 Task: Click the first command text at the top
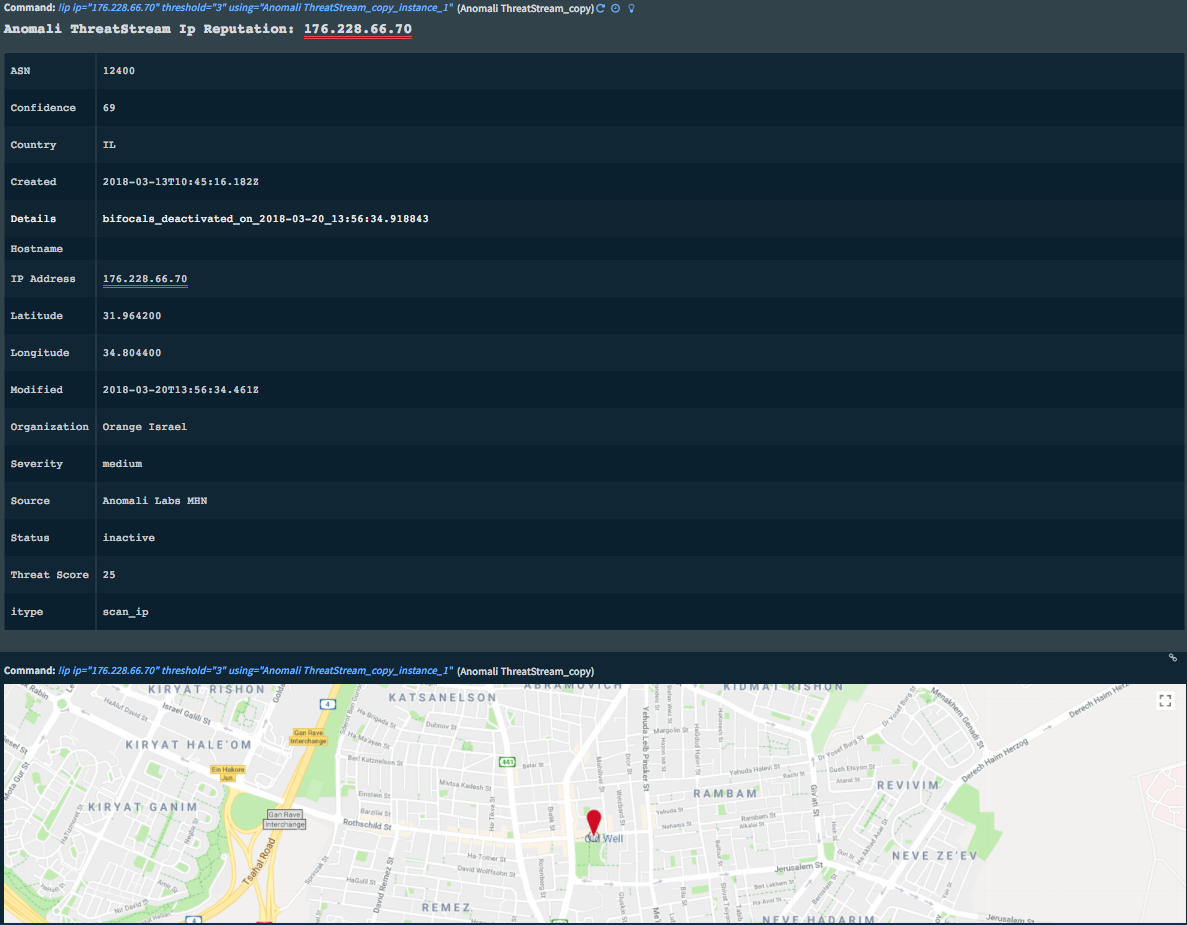(256, 8)
